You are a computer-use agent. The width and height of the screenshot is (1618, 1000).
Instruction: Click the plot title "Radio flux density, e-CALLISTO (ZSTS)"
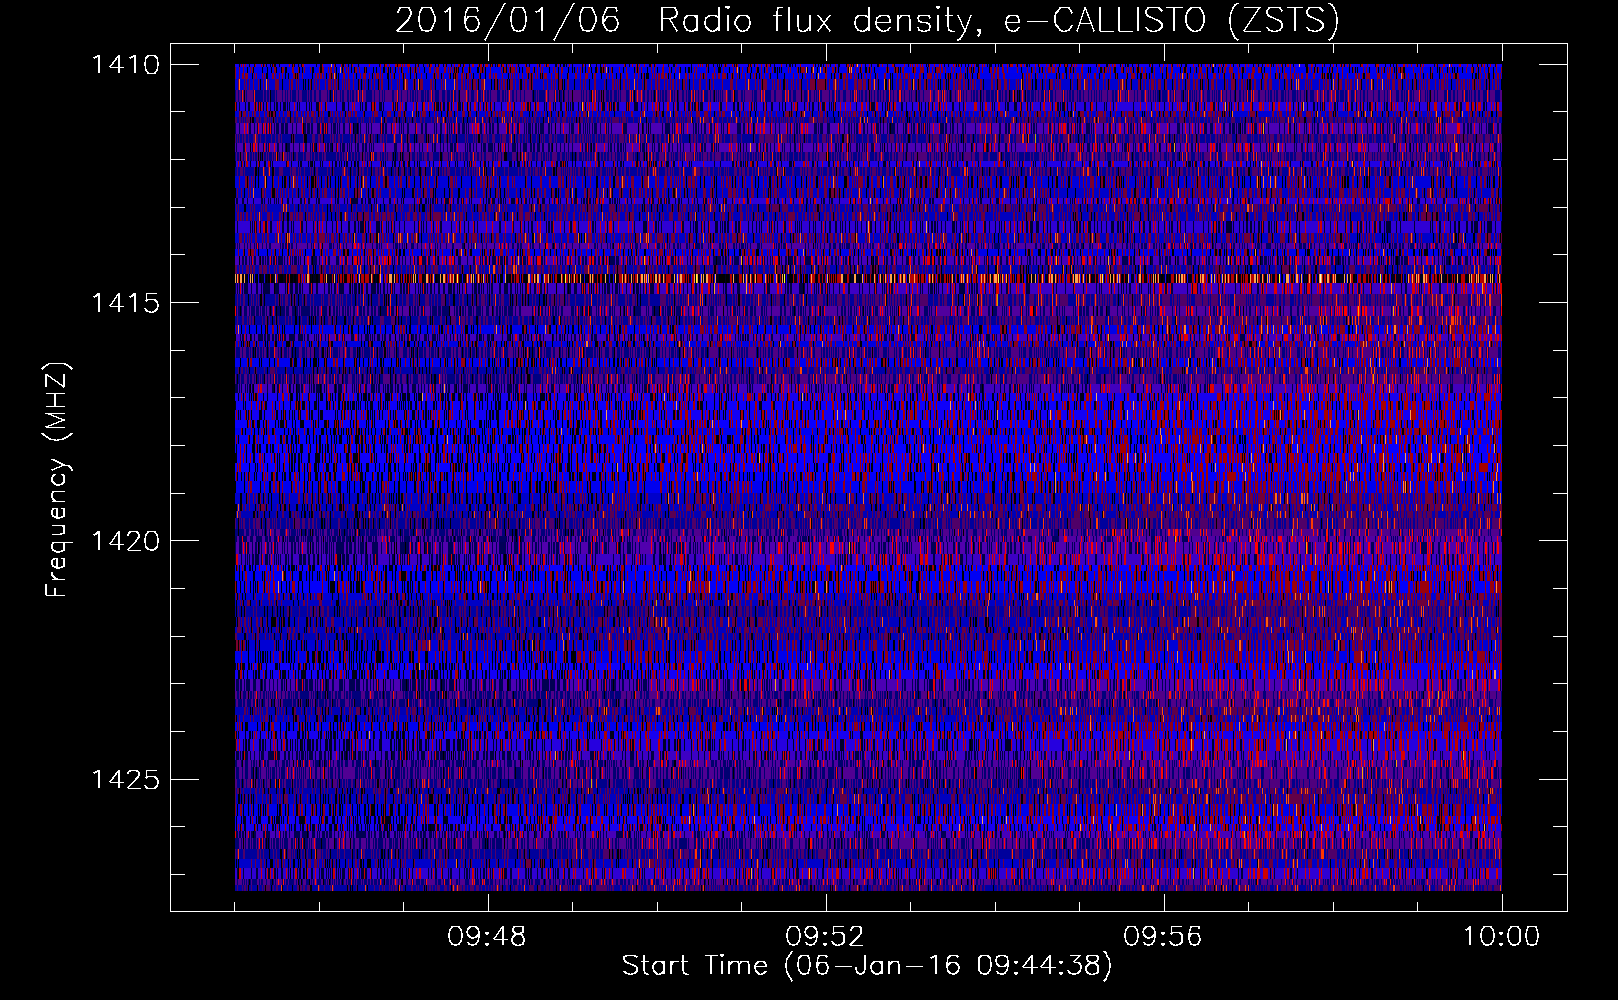(x=997, y=21)
